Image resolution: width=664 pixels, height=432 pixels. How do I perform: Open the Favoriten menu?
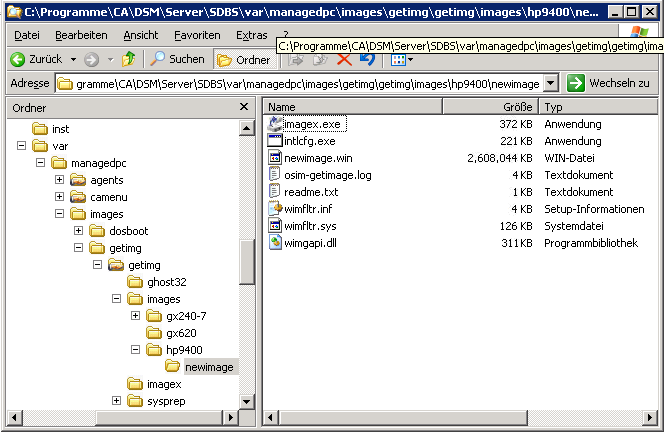[x=197, y=35]
